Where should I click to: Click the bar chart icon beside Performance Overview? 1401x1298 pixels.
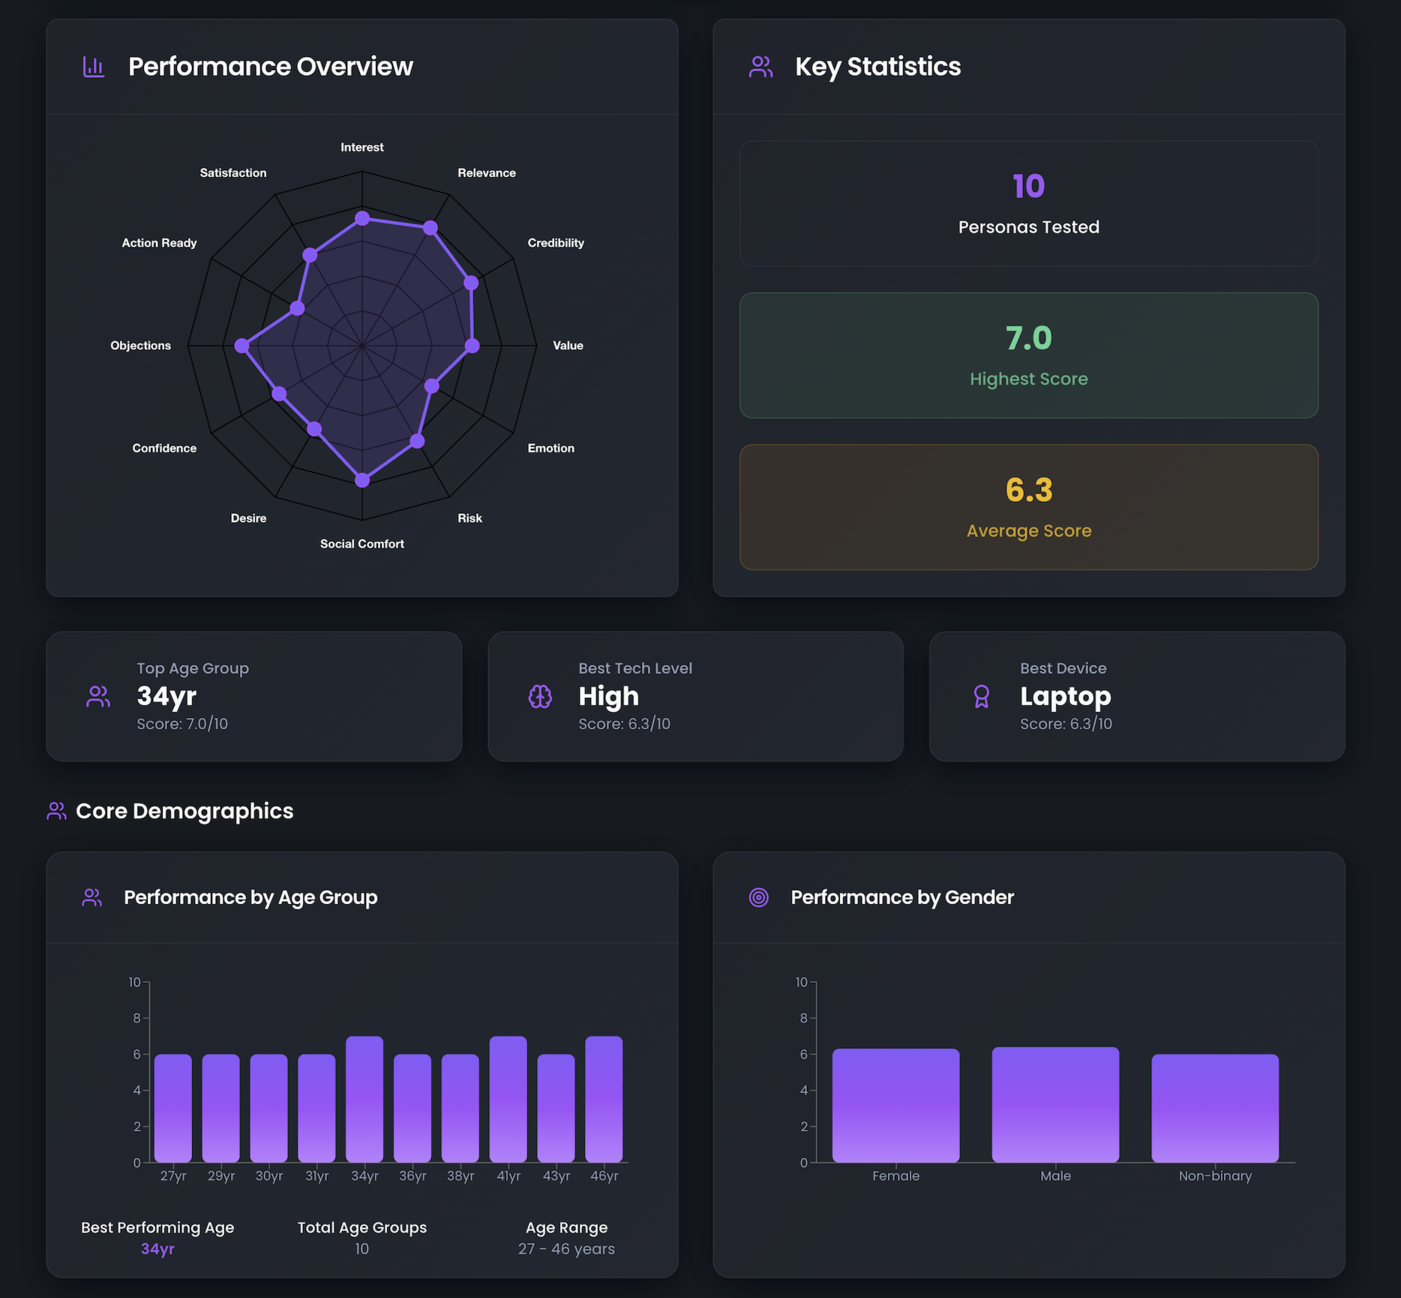(x=93, y=67)
